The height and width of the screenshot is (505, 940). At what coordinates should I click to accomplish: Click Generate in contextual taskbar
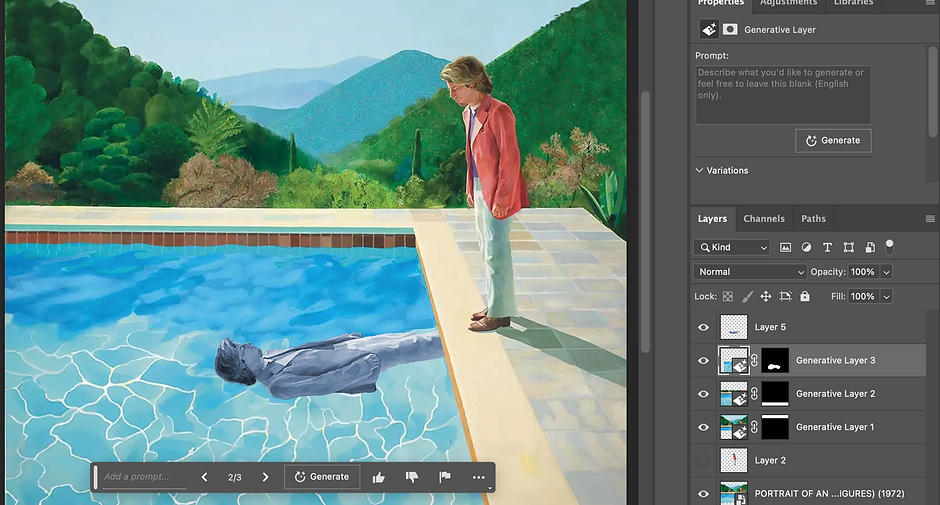pos(322,477)
